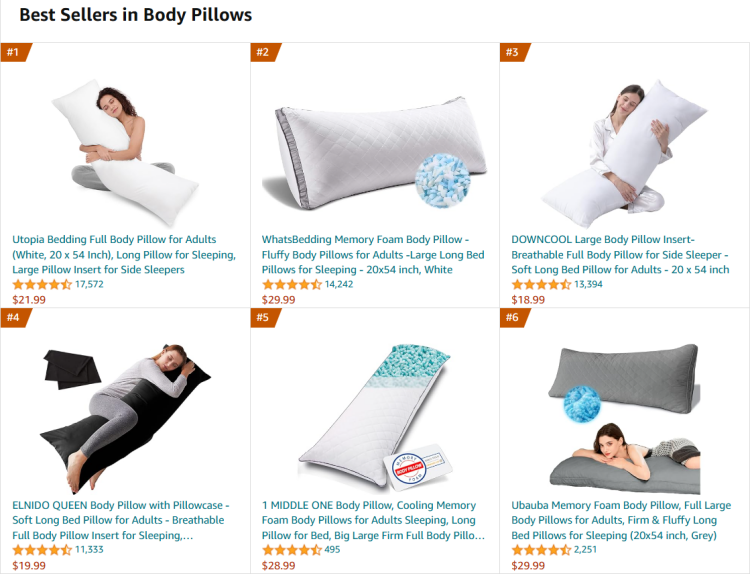
Task: Open DOWNCOOL Large Body Pillow Insert link
Action: [x=620, y=254]
